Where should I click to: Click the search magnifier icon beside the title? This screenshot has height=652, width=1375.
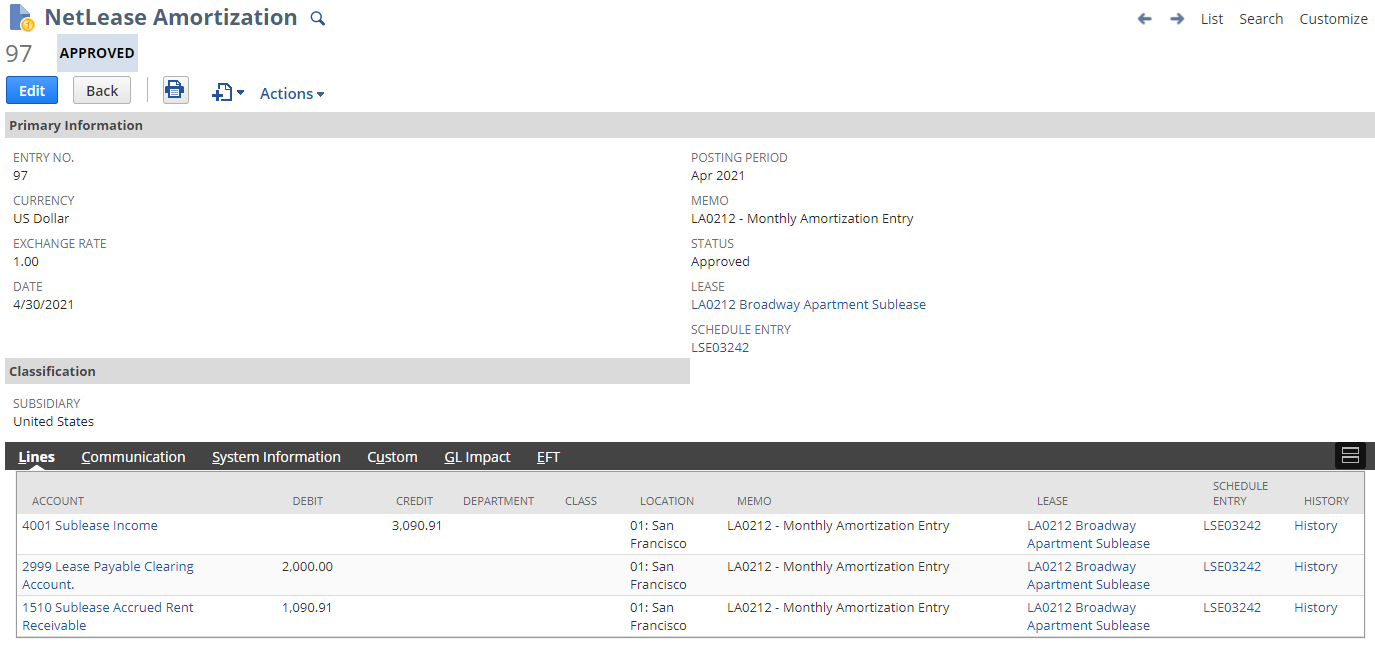point(318,18)
